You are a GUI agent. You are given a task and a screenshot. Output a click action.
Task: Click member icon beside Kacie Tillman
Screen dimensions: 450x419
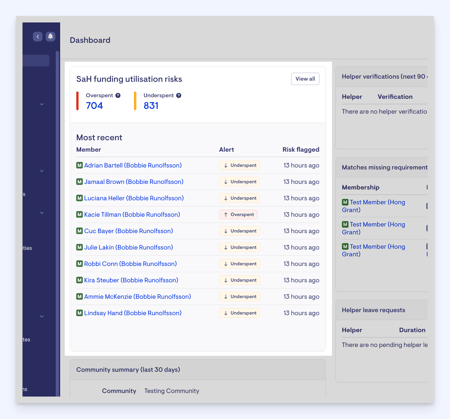coord(79,214)
